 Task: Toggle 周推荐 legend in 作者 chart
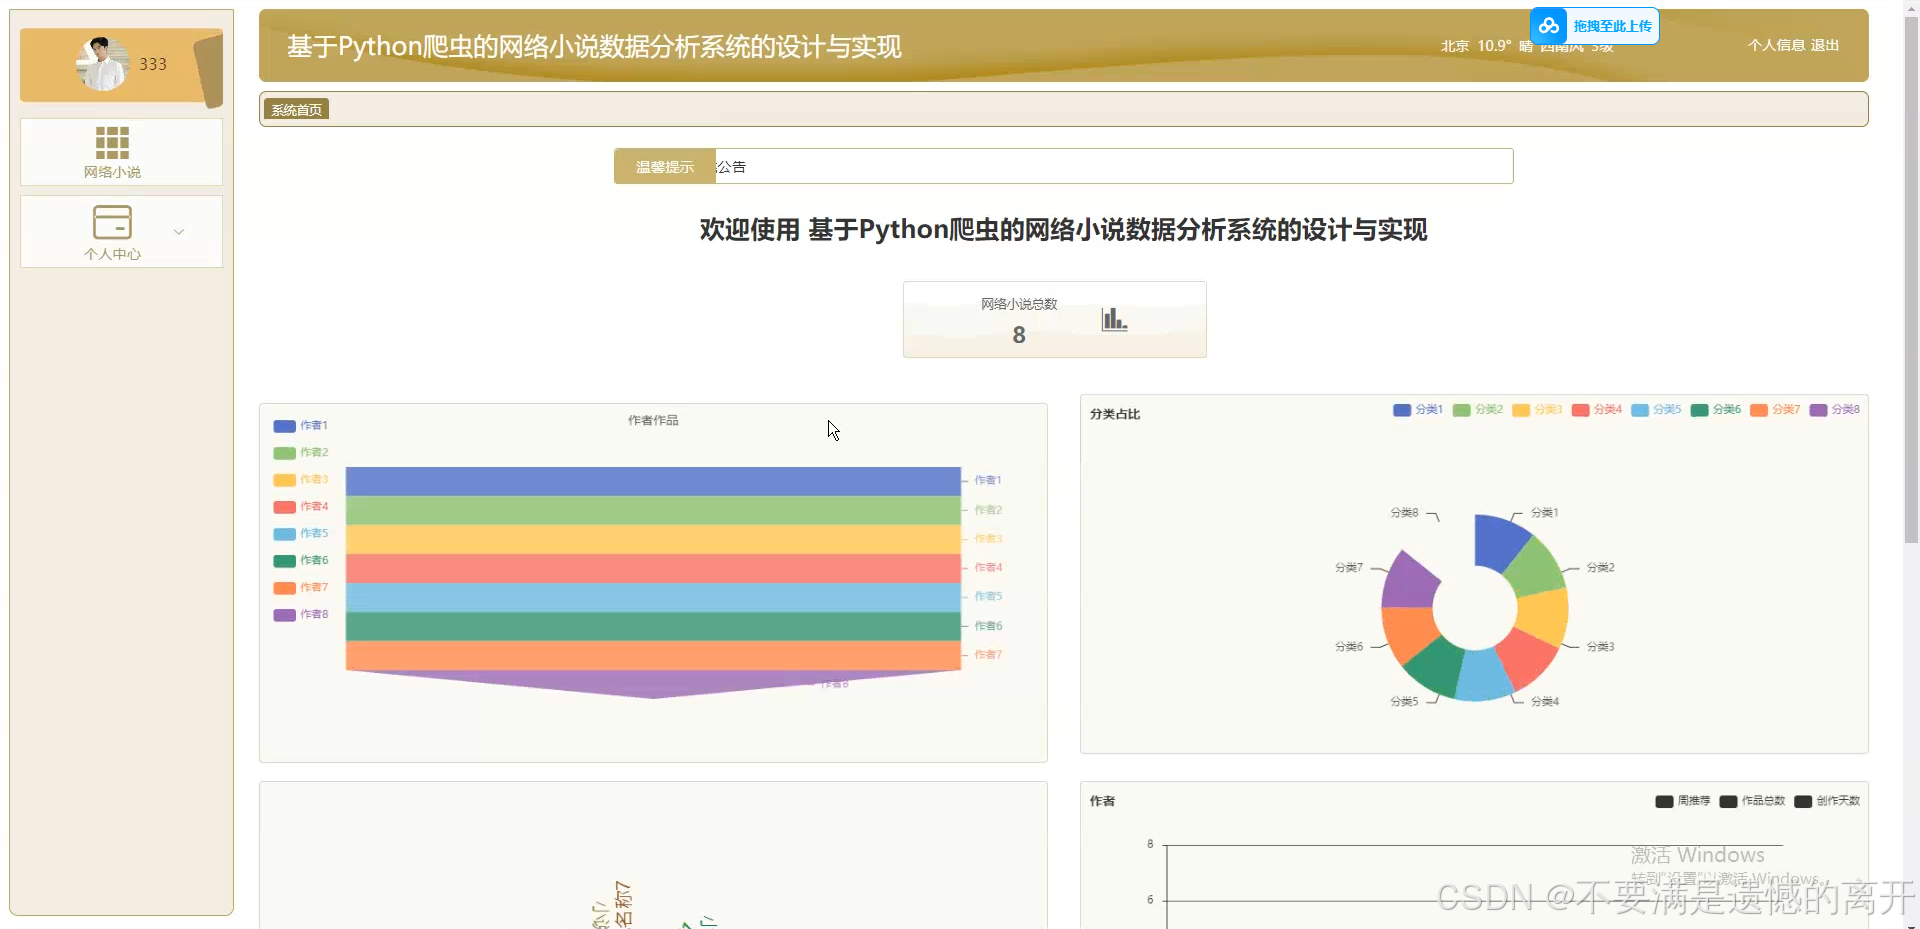tap(1683, 801)
